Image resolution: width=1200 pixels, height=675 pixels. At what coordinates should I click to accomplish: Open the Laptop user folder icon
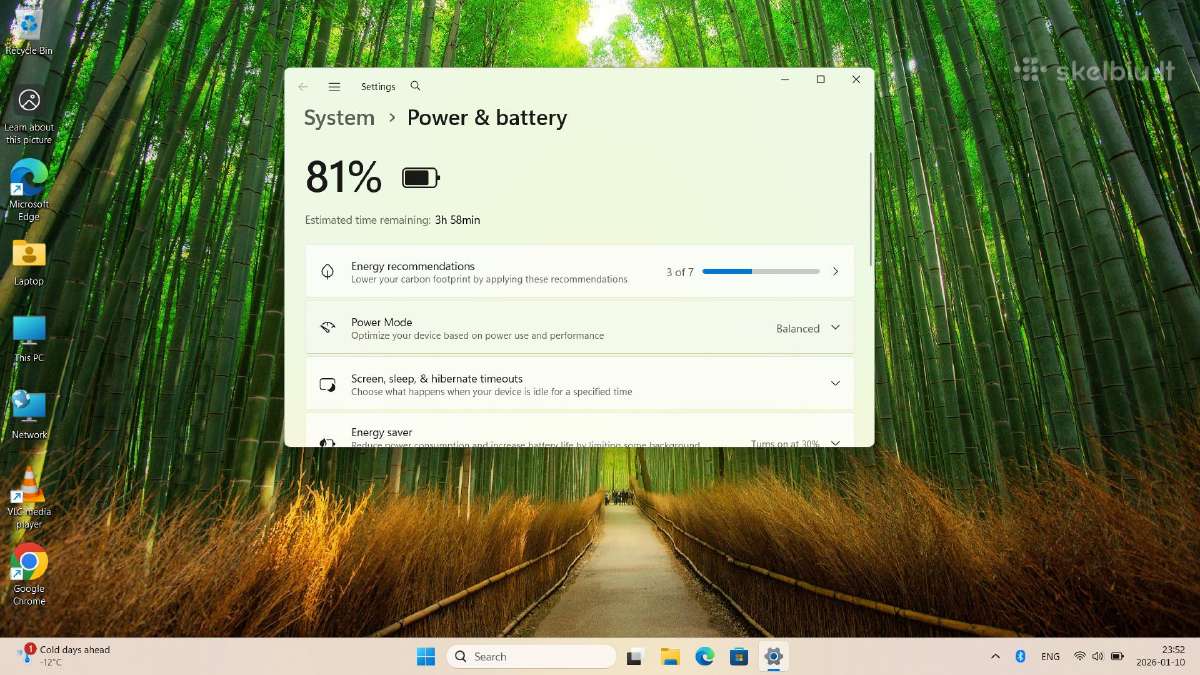click(x=29, y=262)
